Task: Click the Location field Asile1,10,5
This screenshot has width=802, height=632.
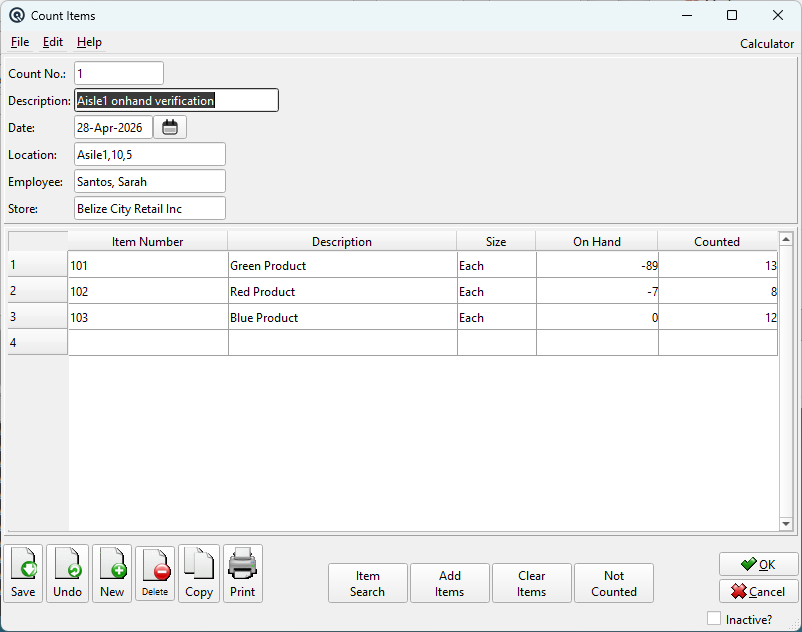Action: (x=150, y=154)
